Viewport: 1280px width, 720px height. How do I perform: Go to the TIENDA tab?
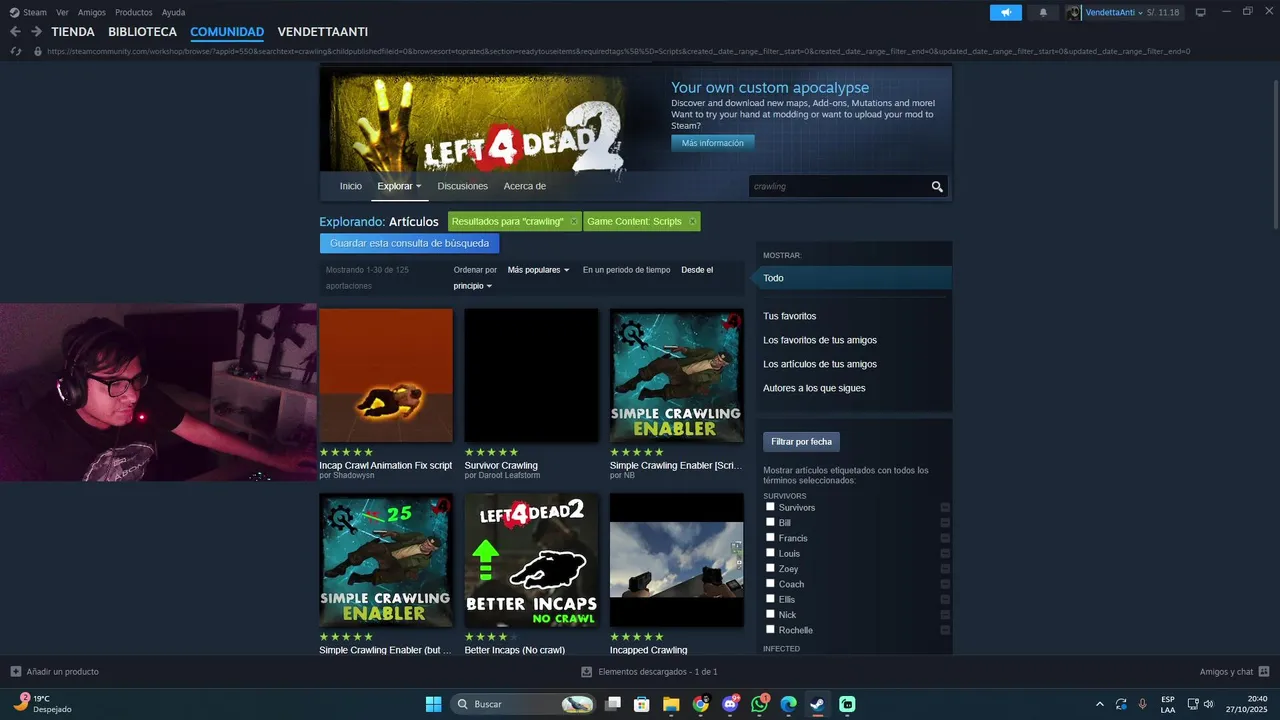point(73,32)
